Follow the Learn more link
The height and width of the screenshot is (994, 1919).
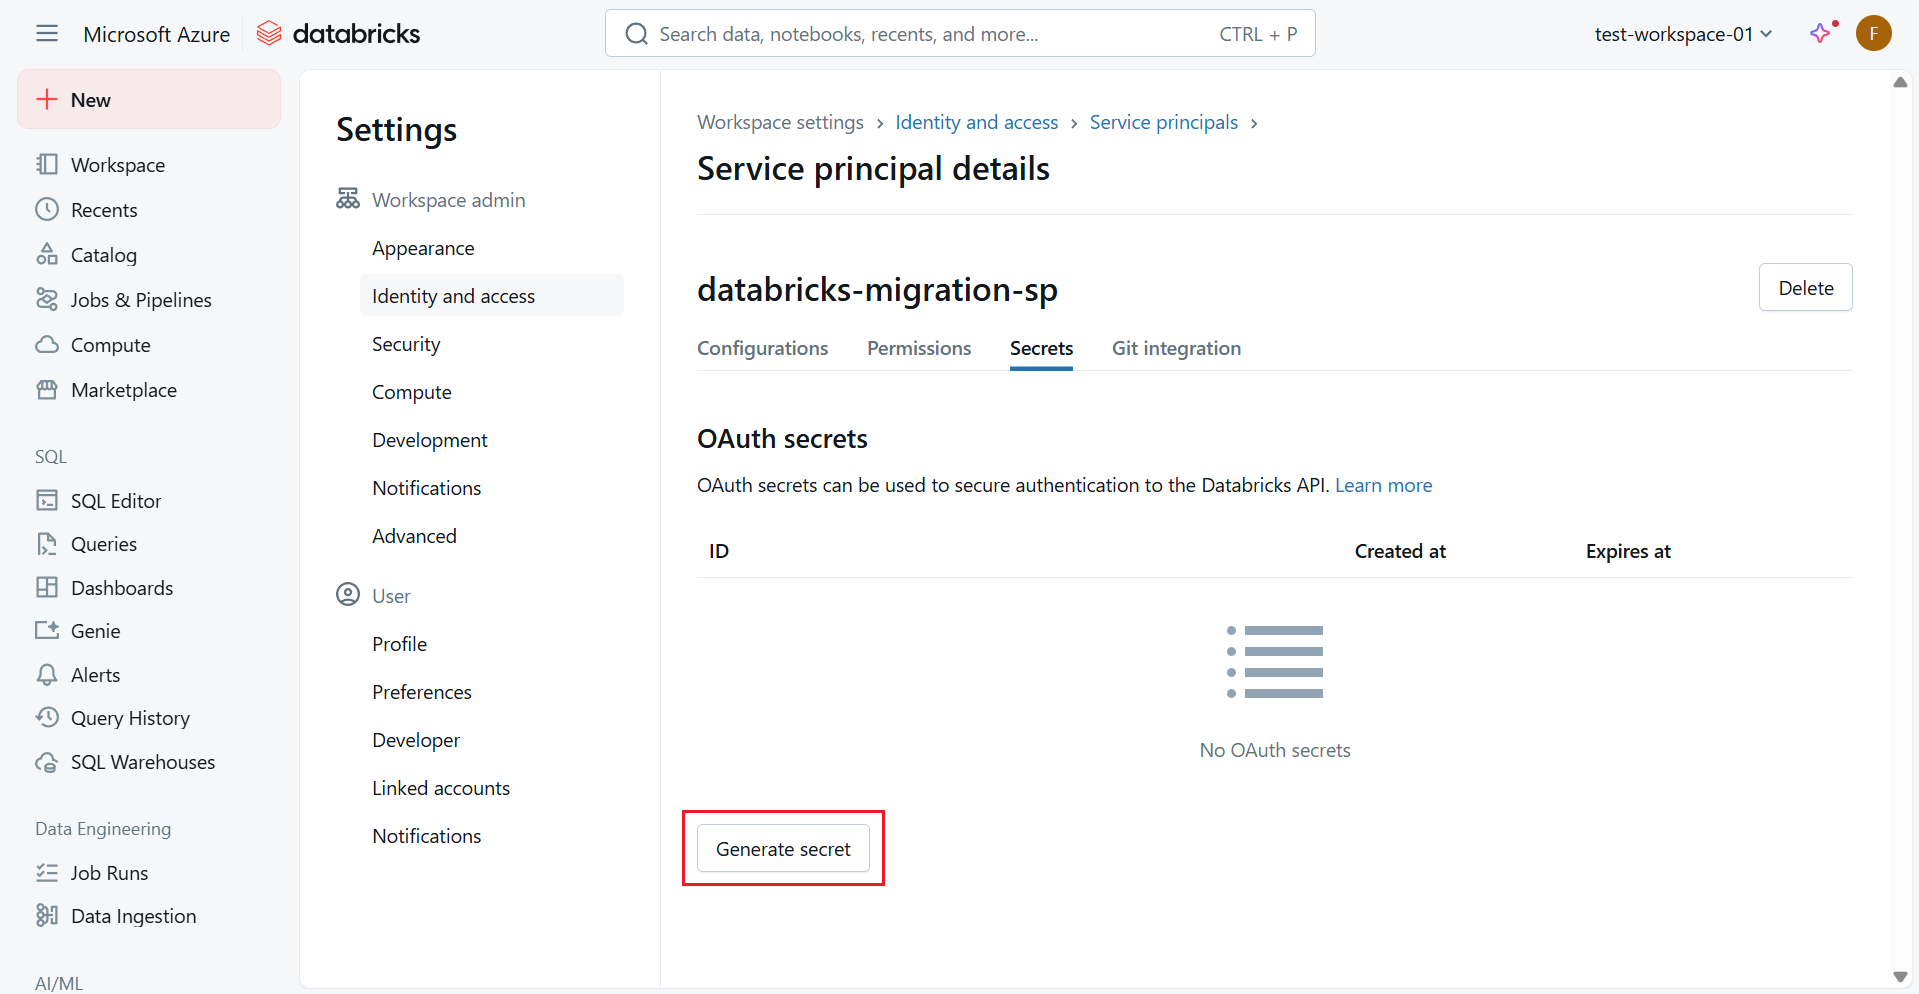coord(1383,485)
